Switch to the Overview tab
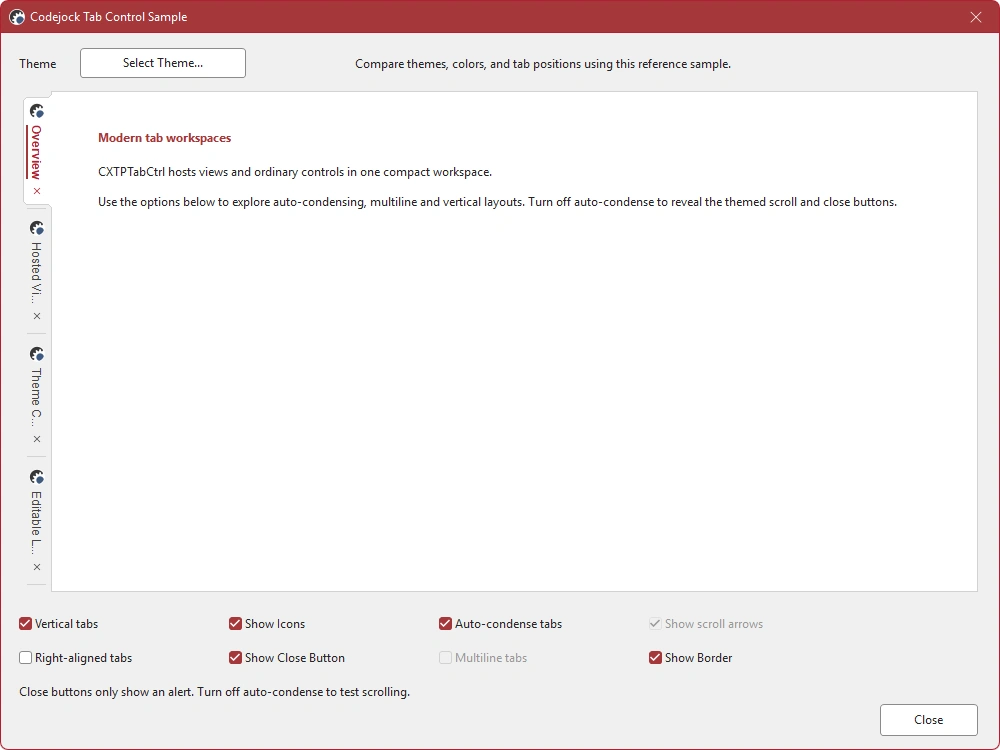The image size is (1000, 750). [x=36, y=152]
